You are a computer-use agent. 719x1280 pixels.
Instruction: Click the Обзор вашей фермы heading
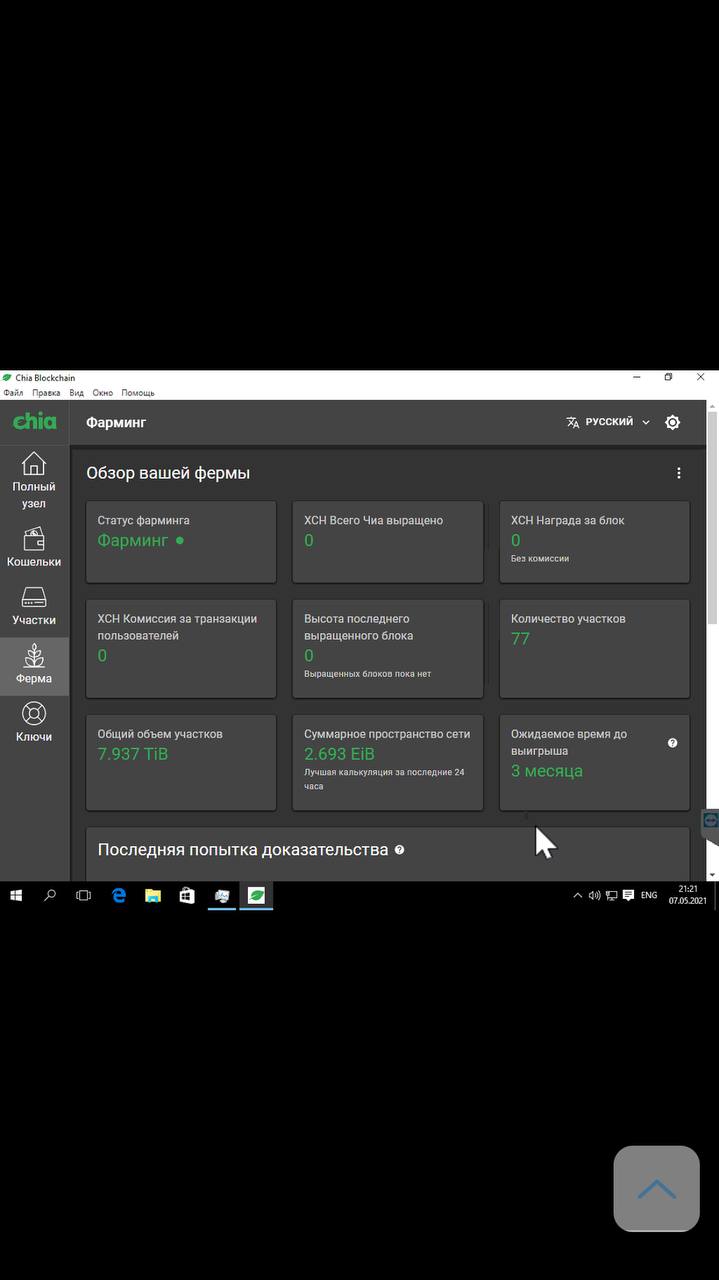pyautogui.click(x=168, y=473)
